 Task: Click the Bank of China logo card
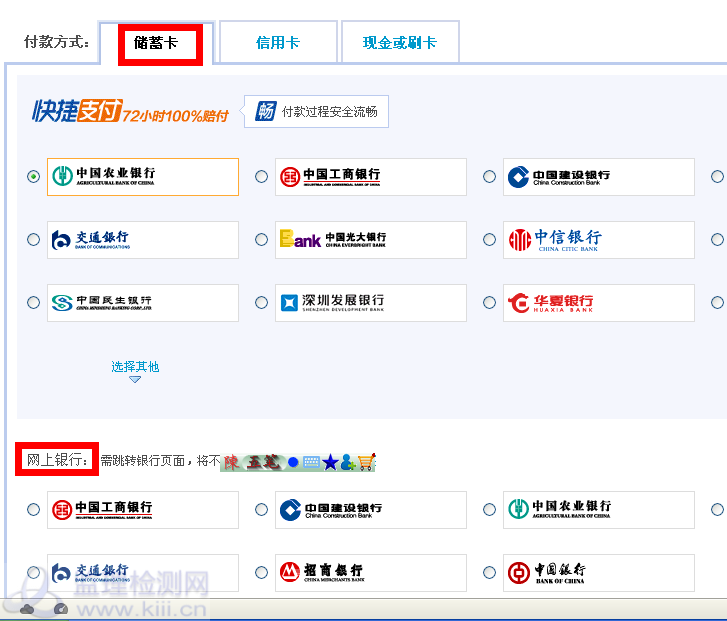(599, 573)
